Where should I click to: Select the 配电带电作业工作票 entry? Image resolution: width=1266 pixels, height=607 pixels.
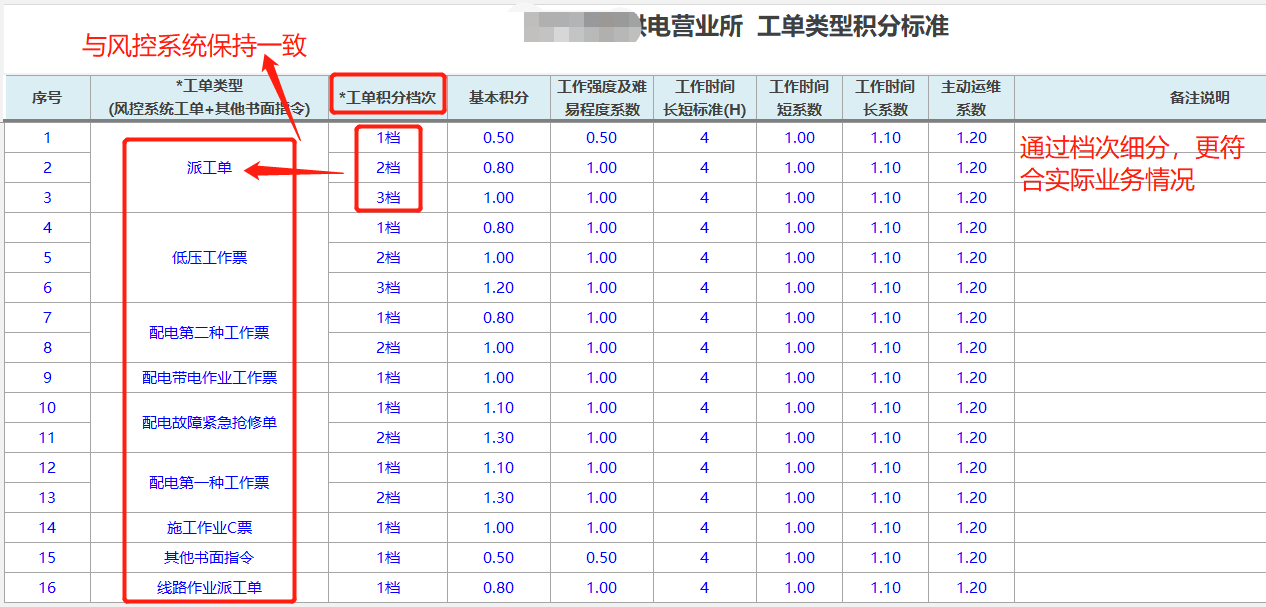click(x=209, y=378)
